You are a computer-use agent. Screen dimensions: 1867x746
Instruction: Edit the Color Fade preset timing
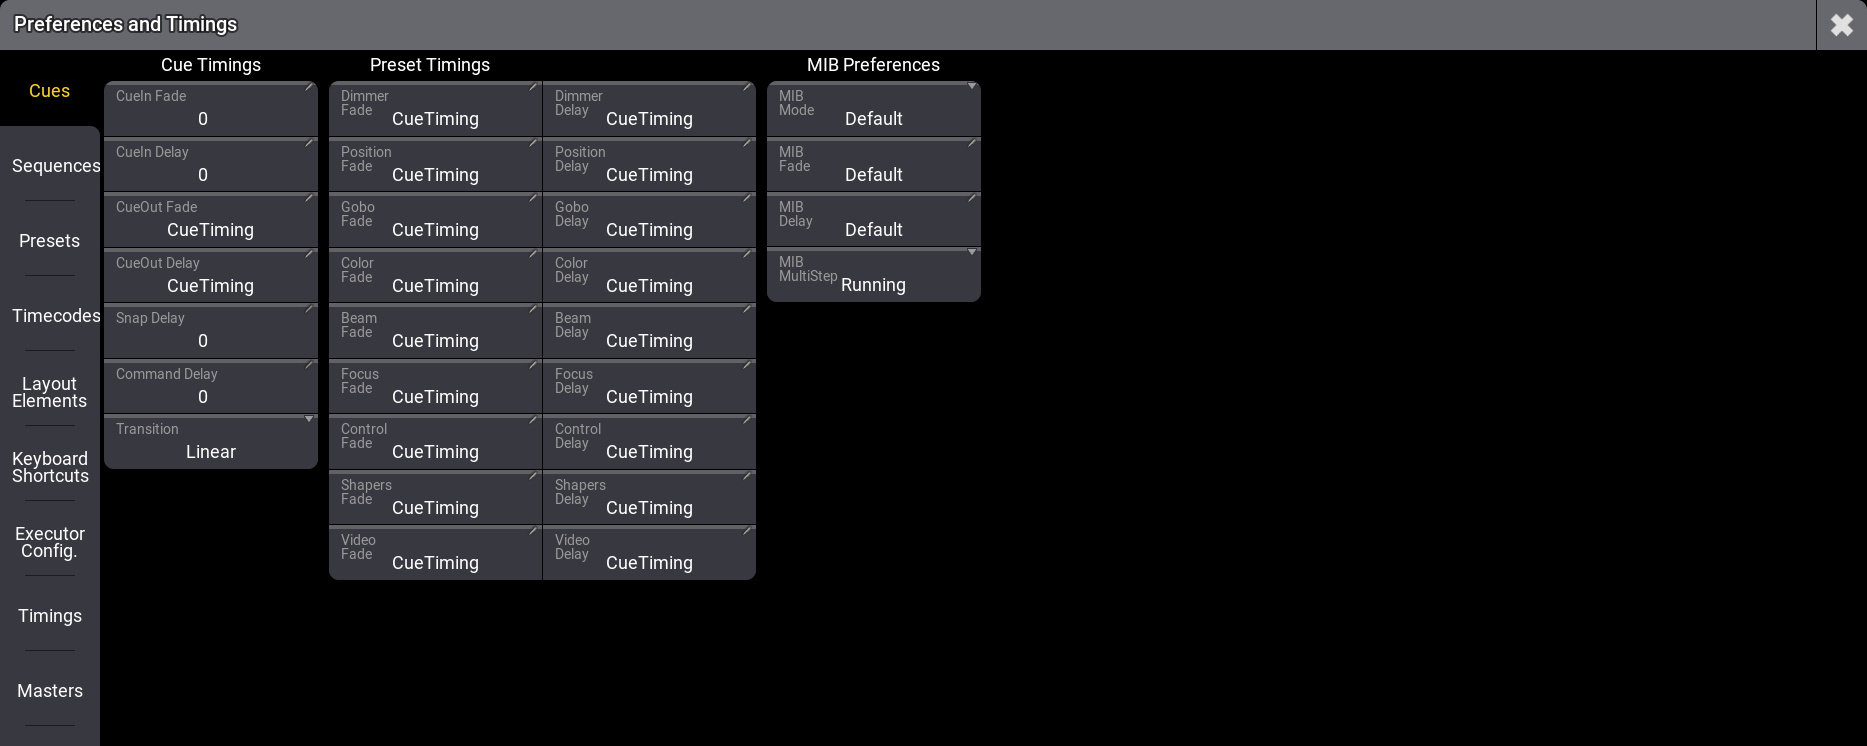pos(435,276)
